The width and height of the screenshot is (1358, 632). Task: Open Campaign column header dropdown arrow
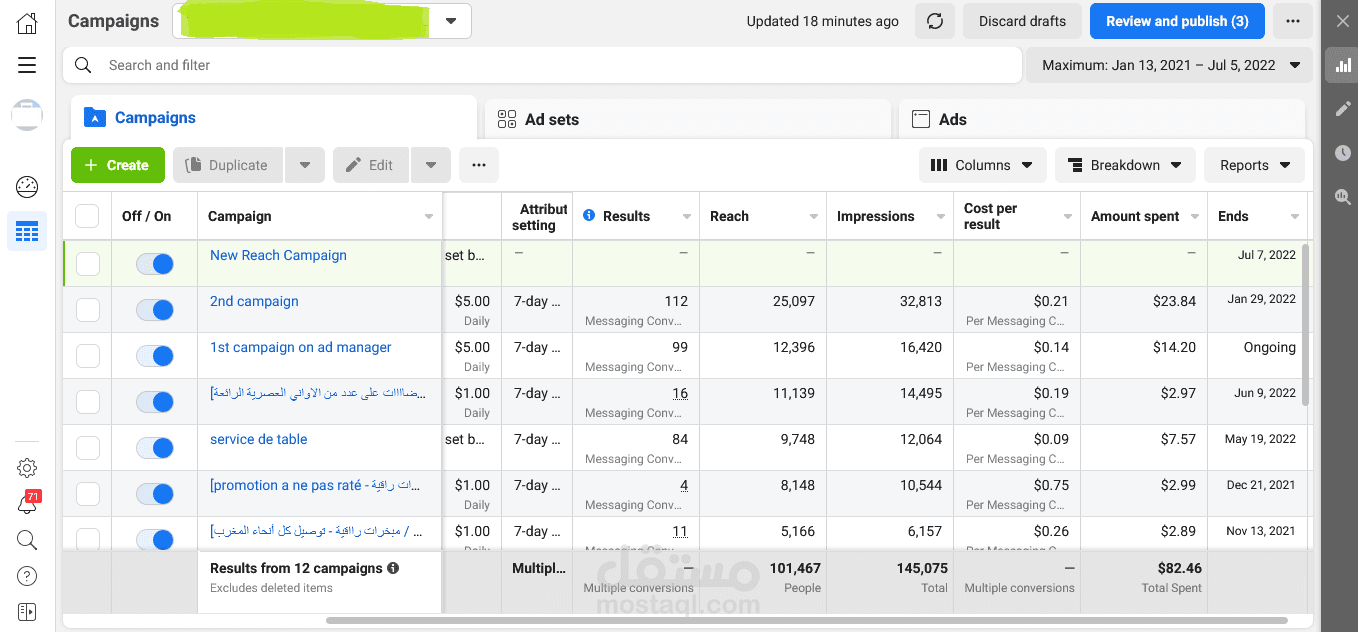[x=429, y=217]
